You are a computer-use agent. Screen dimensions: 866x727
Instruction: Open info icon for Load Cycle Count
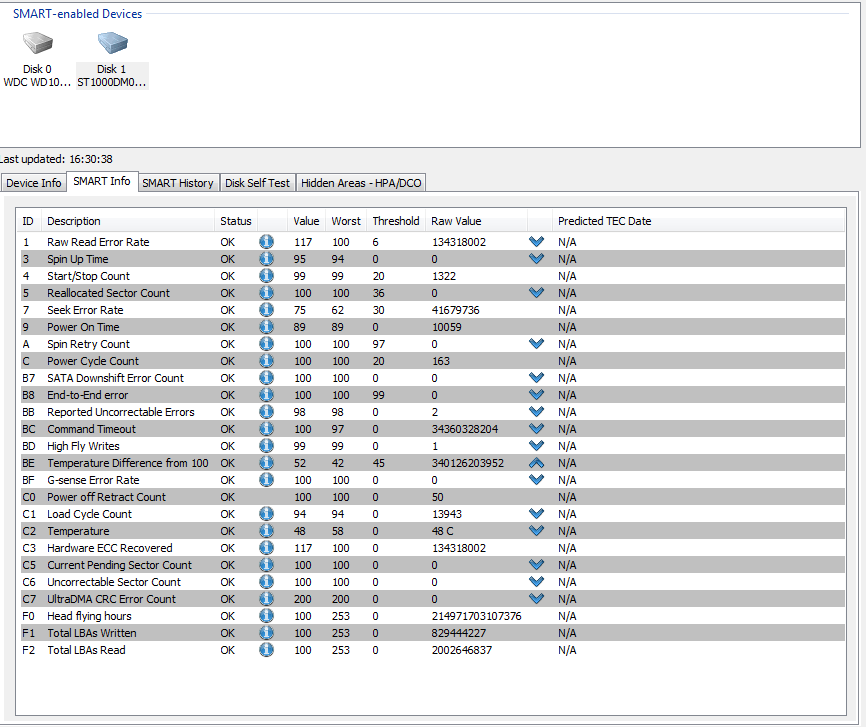point(266,514)
